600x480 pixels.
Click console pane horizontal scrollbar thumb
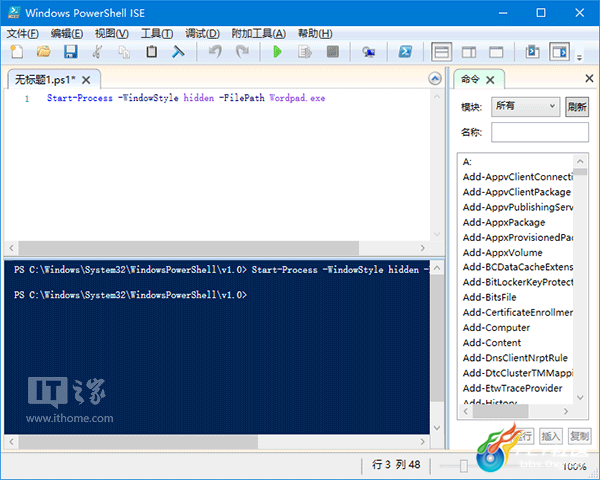138,442
